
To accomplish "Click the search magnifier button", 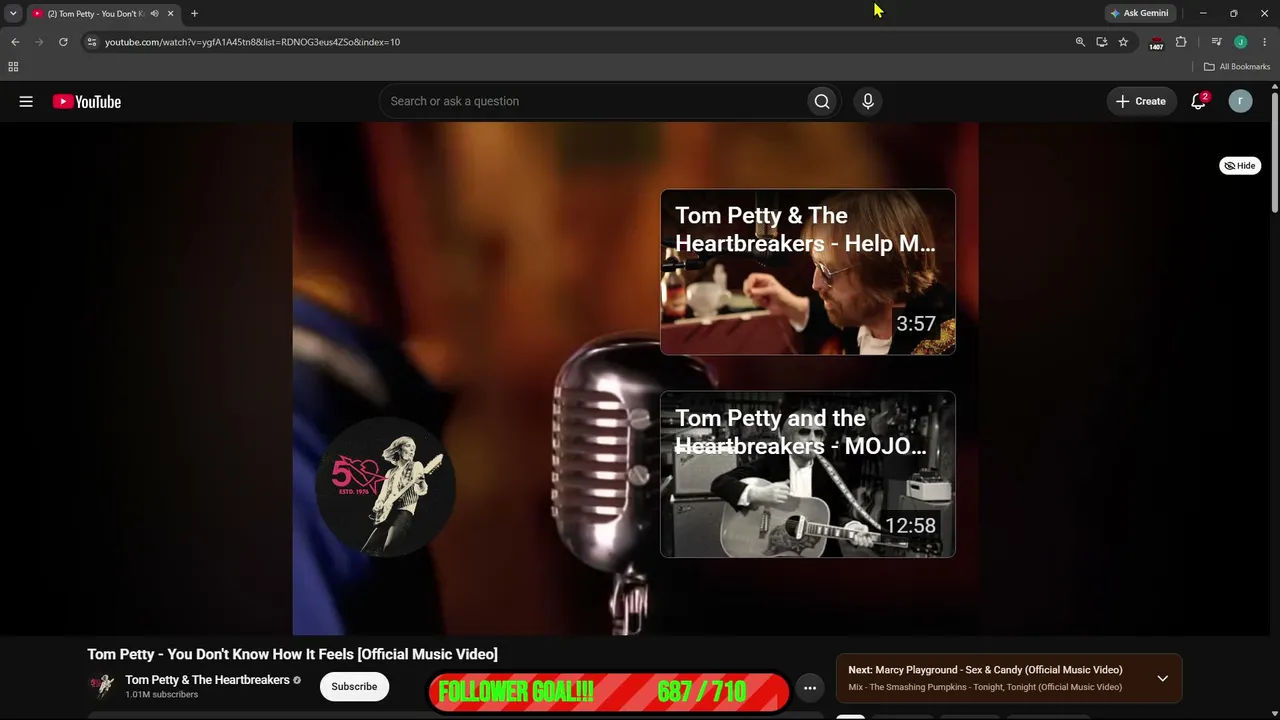I will point(822,101).
